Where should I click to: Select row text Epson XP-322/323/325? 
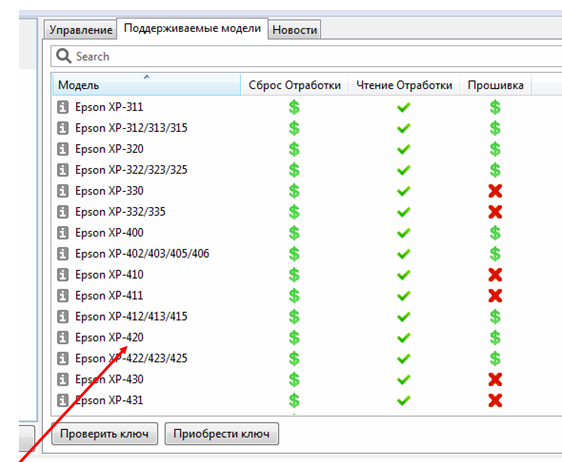[x=131, y=170]
